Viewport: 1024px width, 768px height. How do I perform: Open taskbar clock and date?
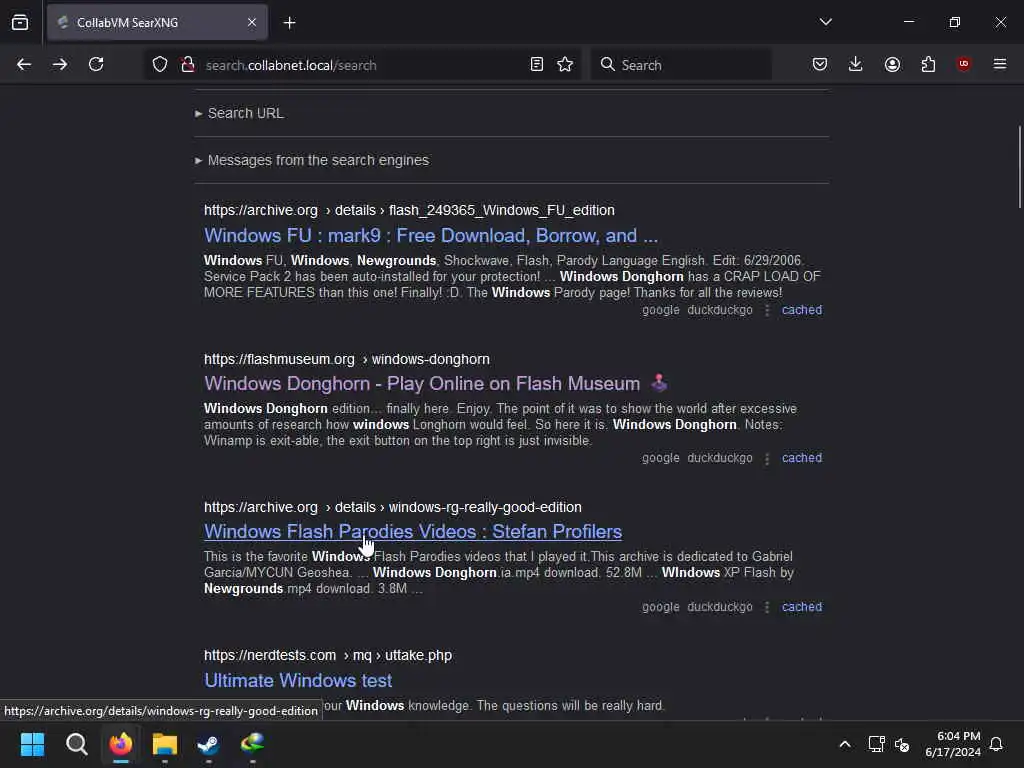pyautogui.click(x=953, y=744)
